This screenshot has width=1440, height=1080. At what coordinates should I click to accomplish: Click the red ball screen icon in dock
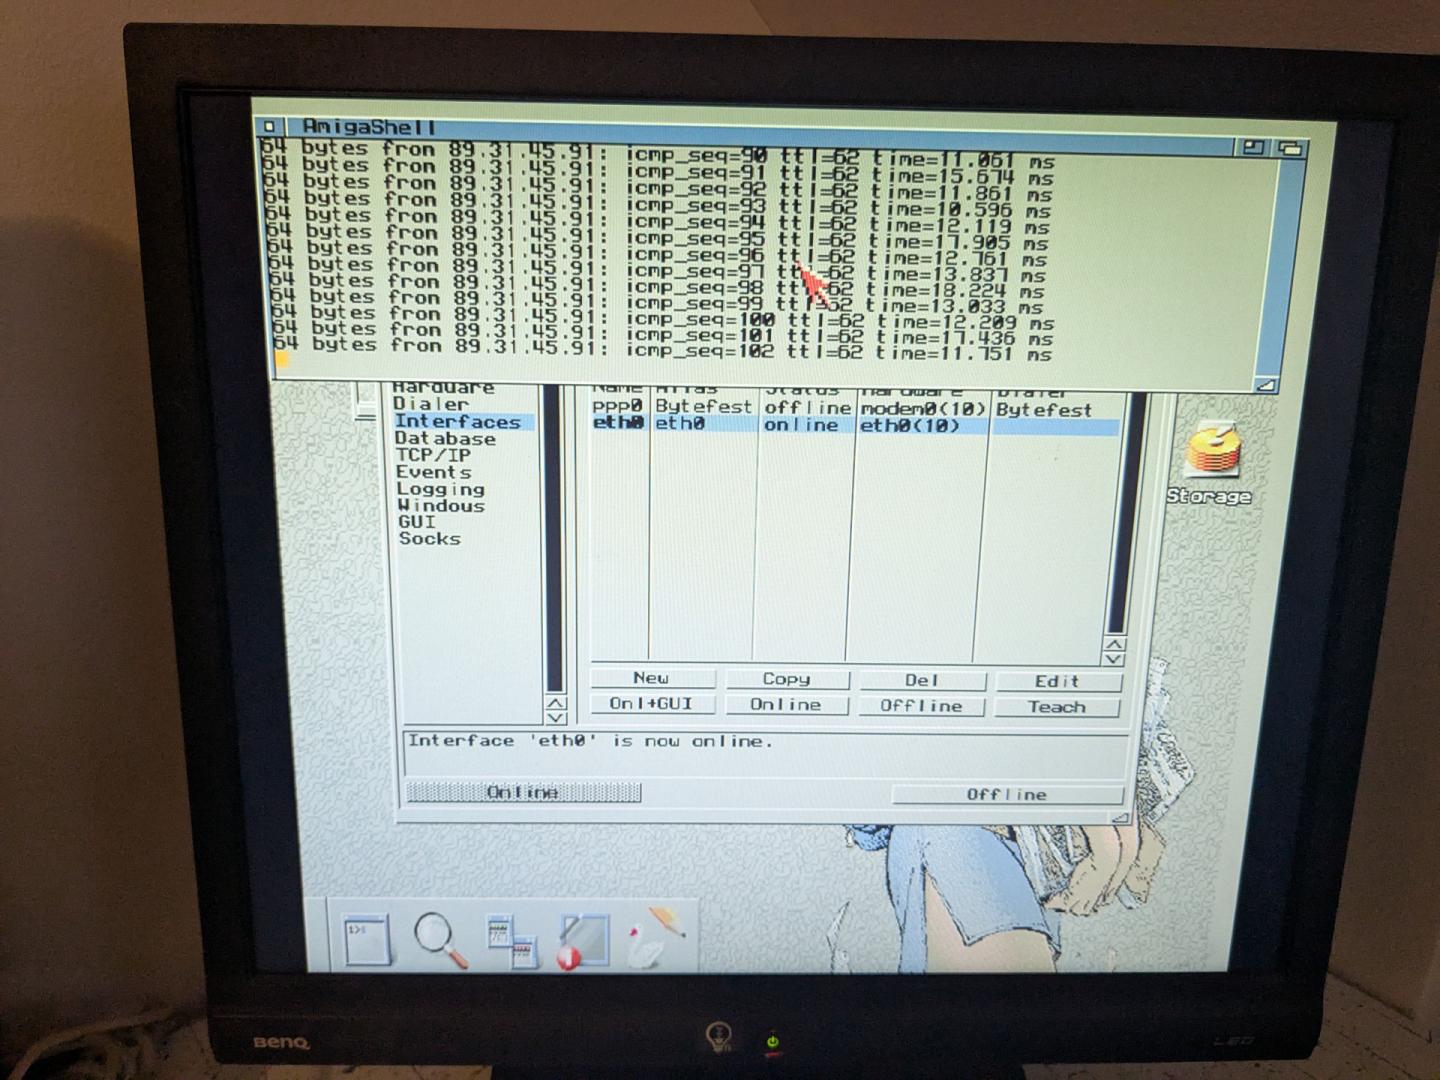(583, 942)
